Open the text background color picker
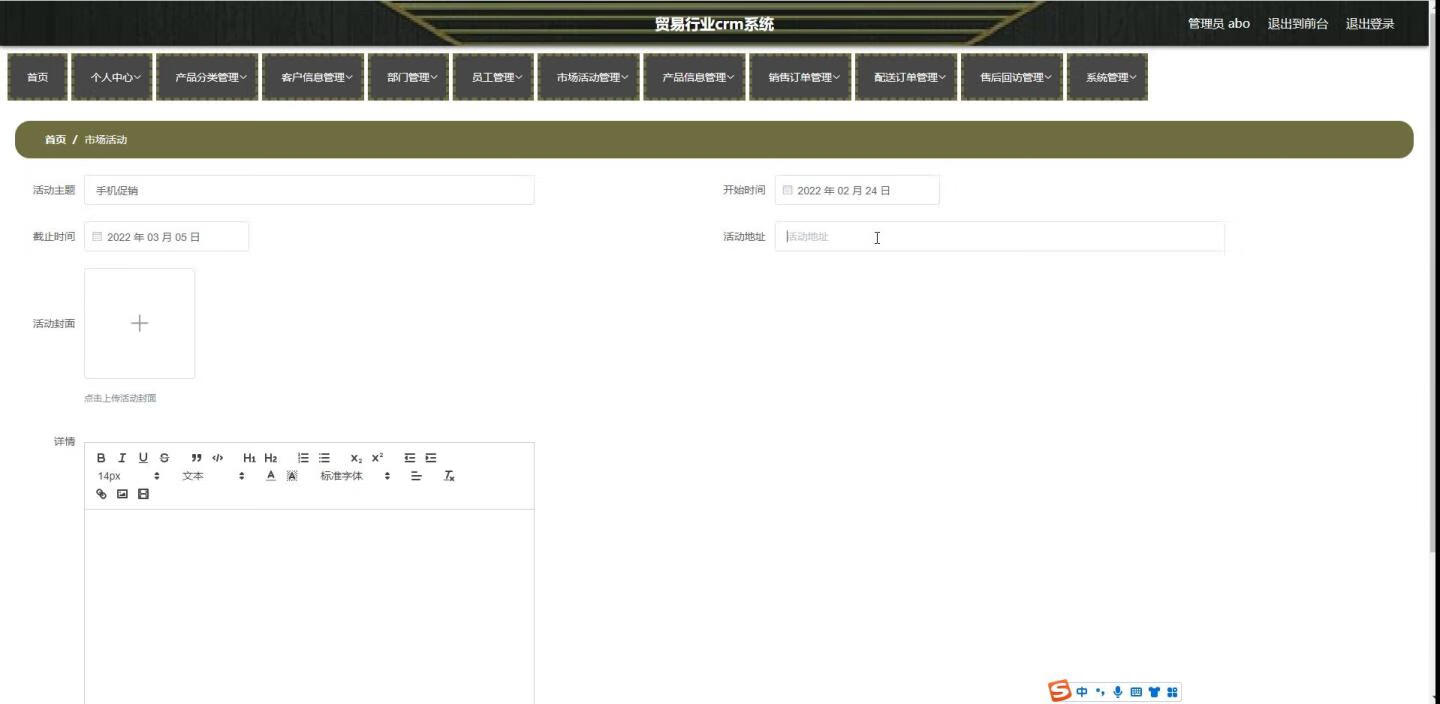The height and width of the screenshot is (704, 1440). click(x=292, y=476)
